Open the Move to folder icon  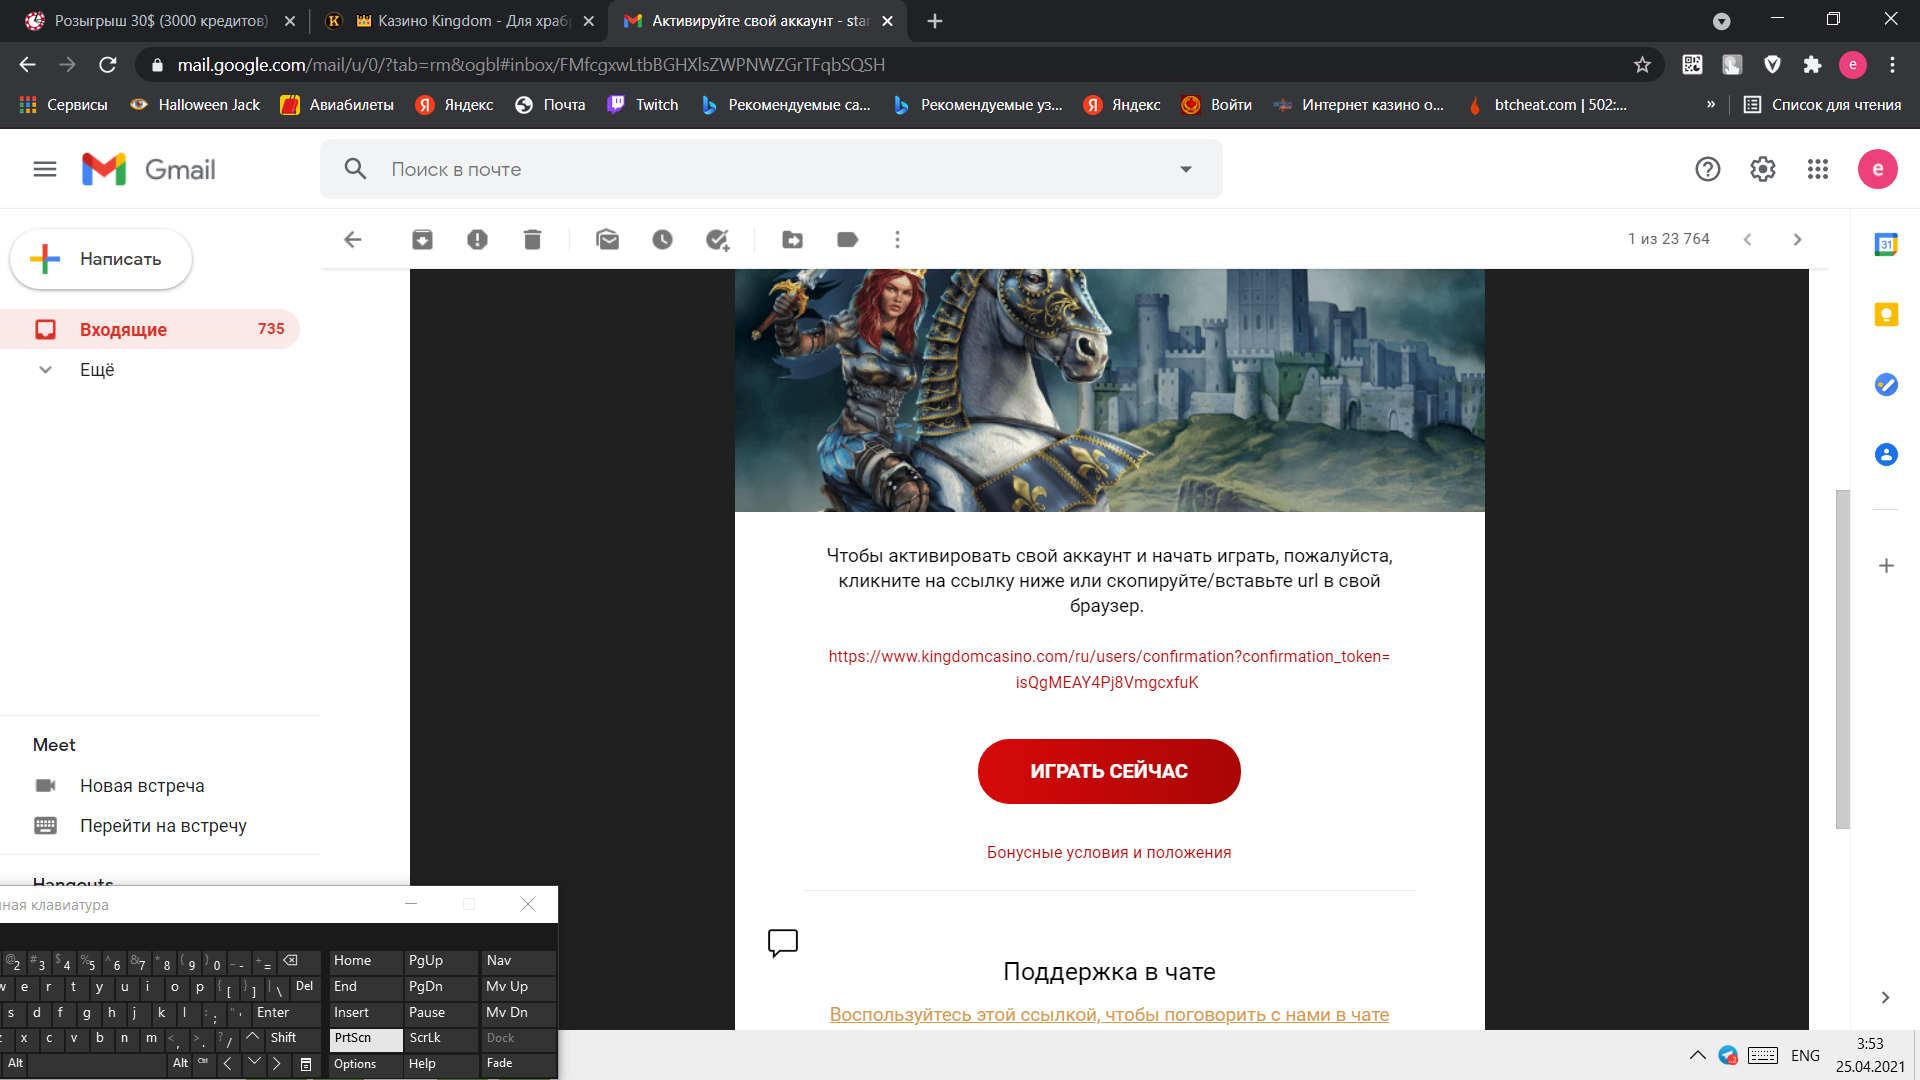(x=792, y=239)
